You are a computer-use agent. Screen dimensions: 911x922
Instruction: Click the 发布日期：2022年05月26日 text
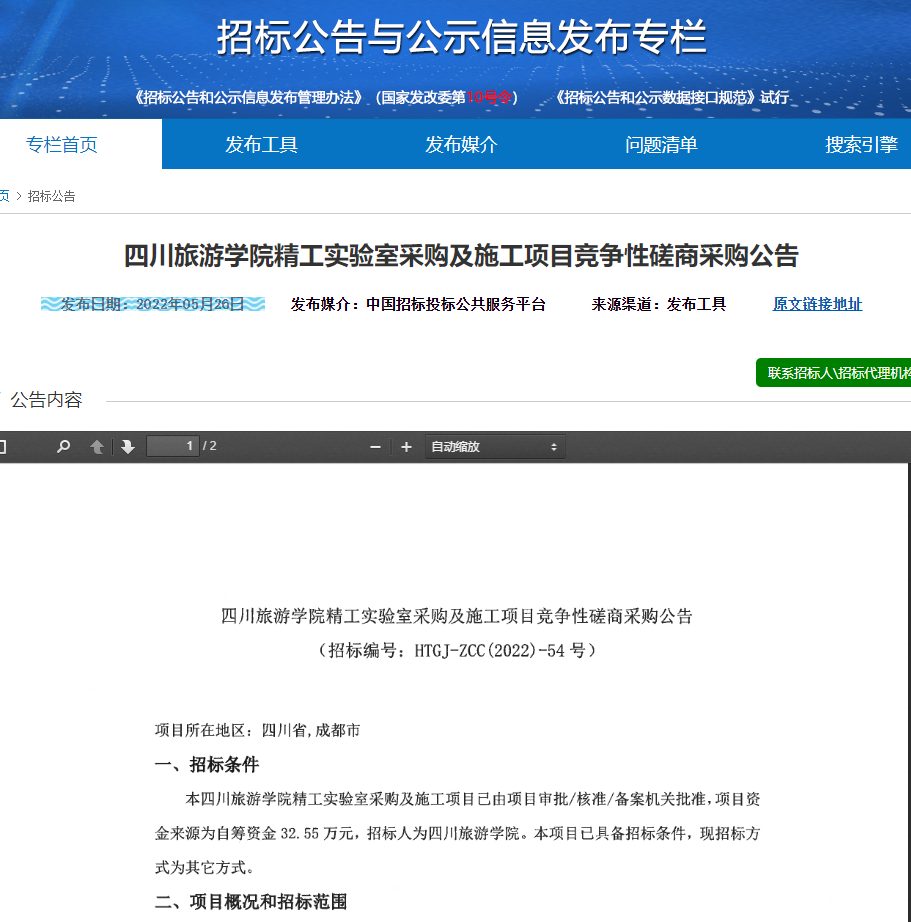[x=152, y=304]
